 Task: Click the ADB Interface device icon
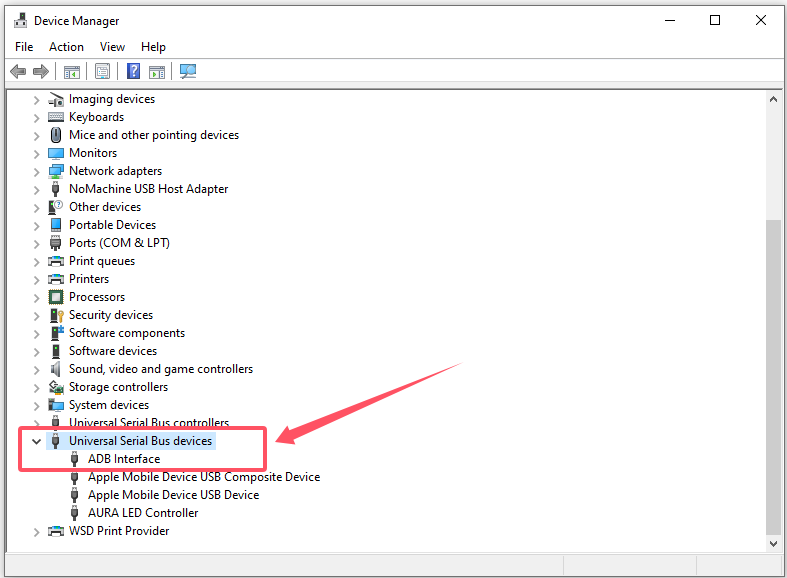pos(75,459)
